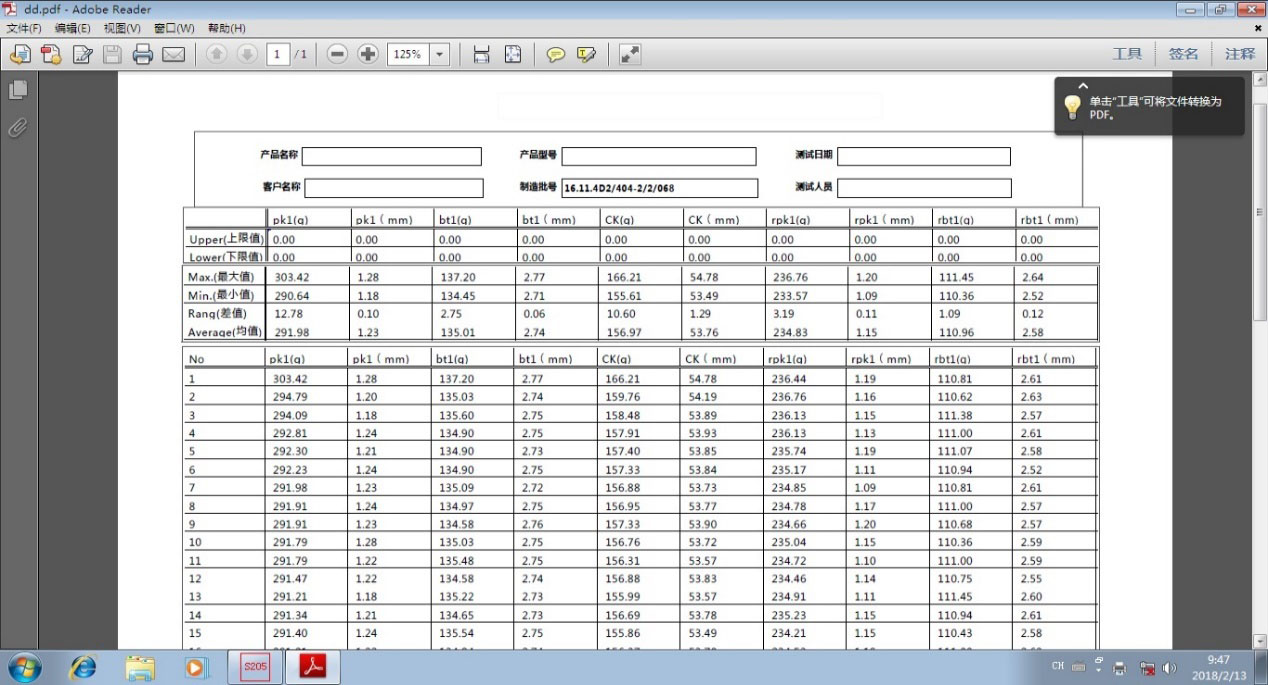
Task: Click the 客户名称 form field
Action: pos(394,188)
